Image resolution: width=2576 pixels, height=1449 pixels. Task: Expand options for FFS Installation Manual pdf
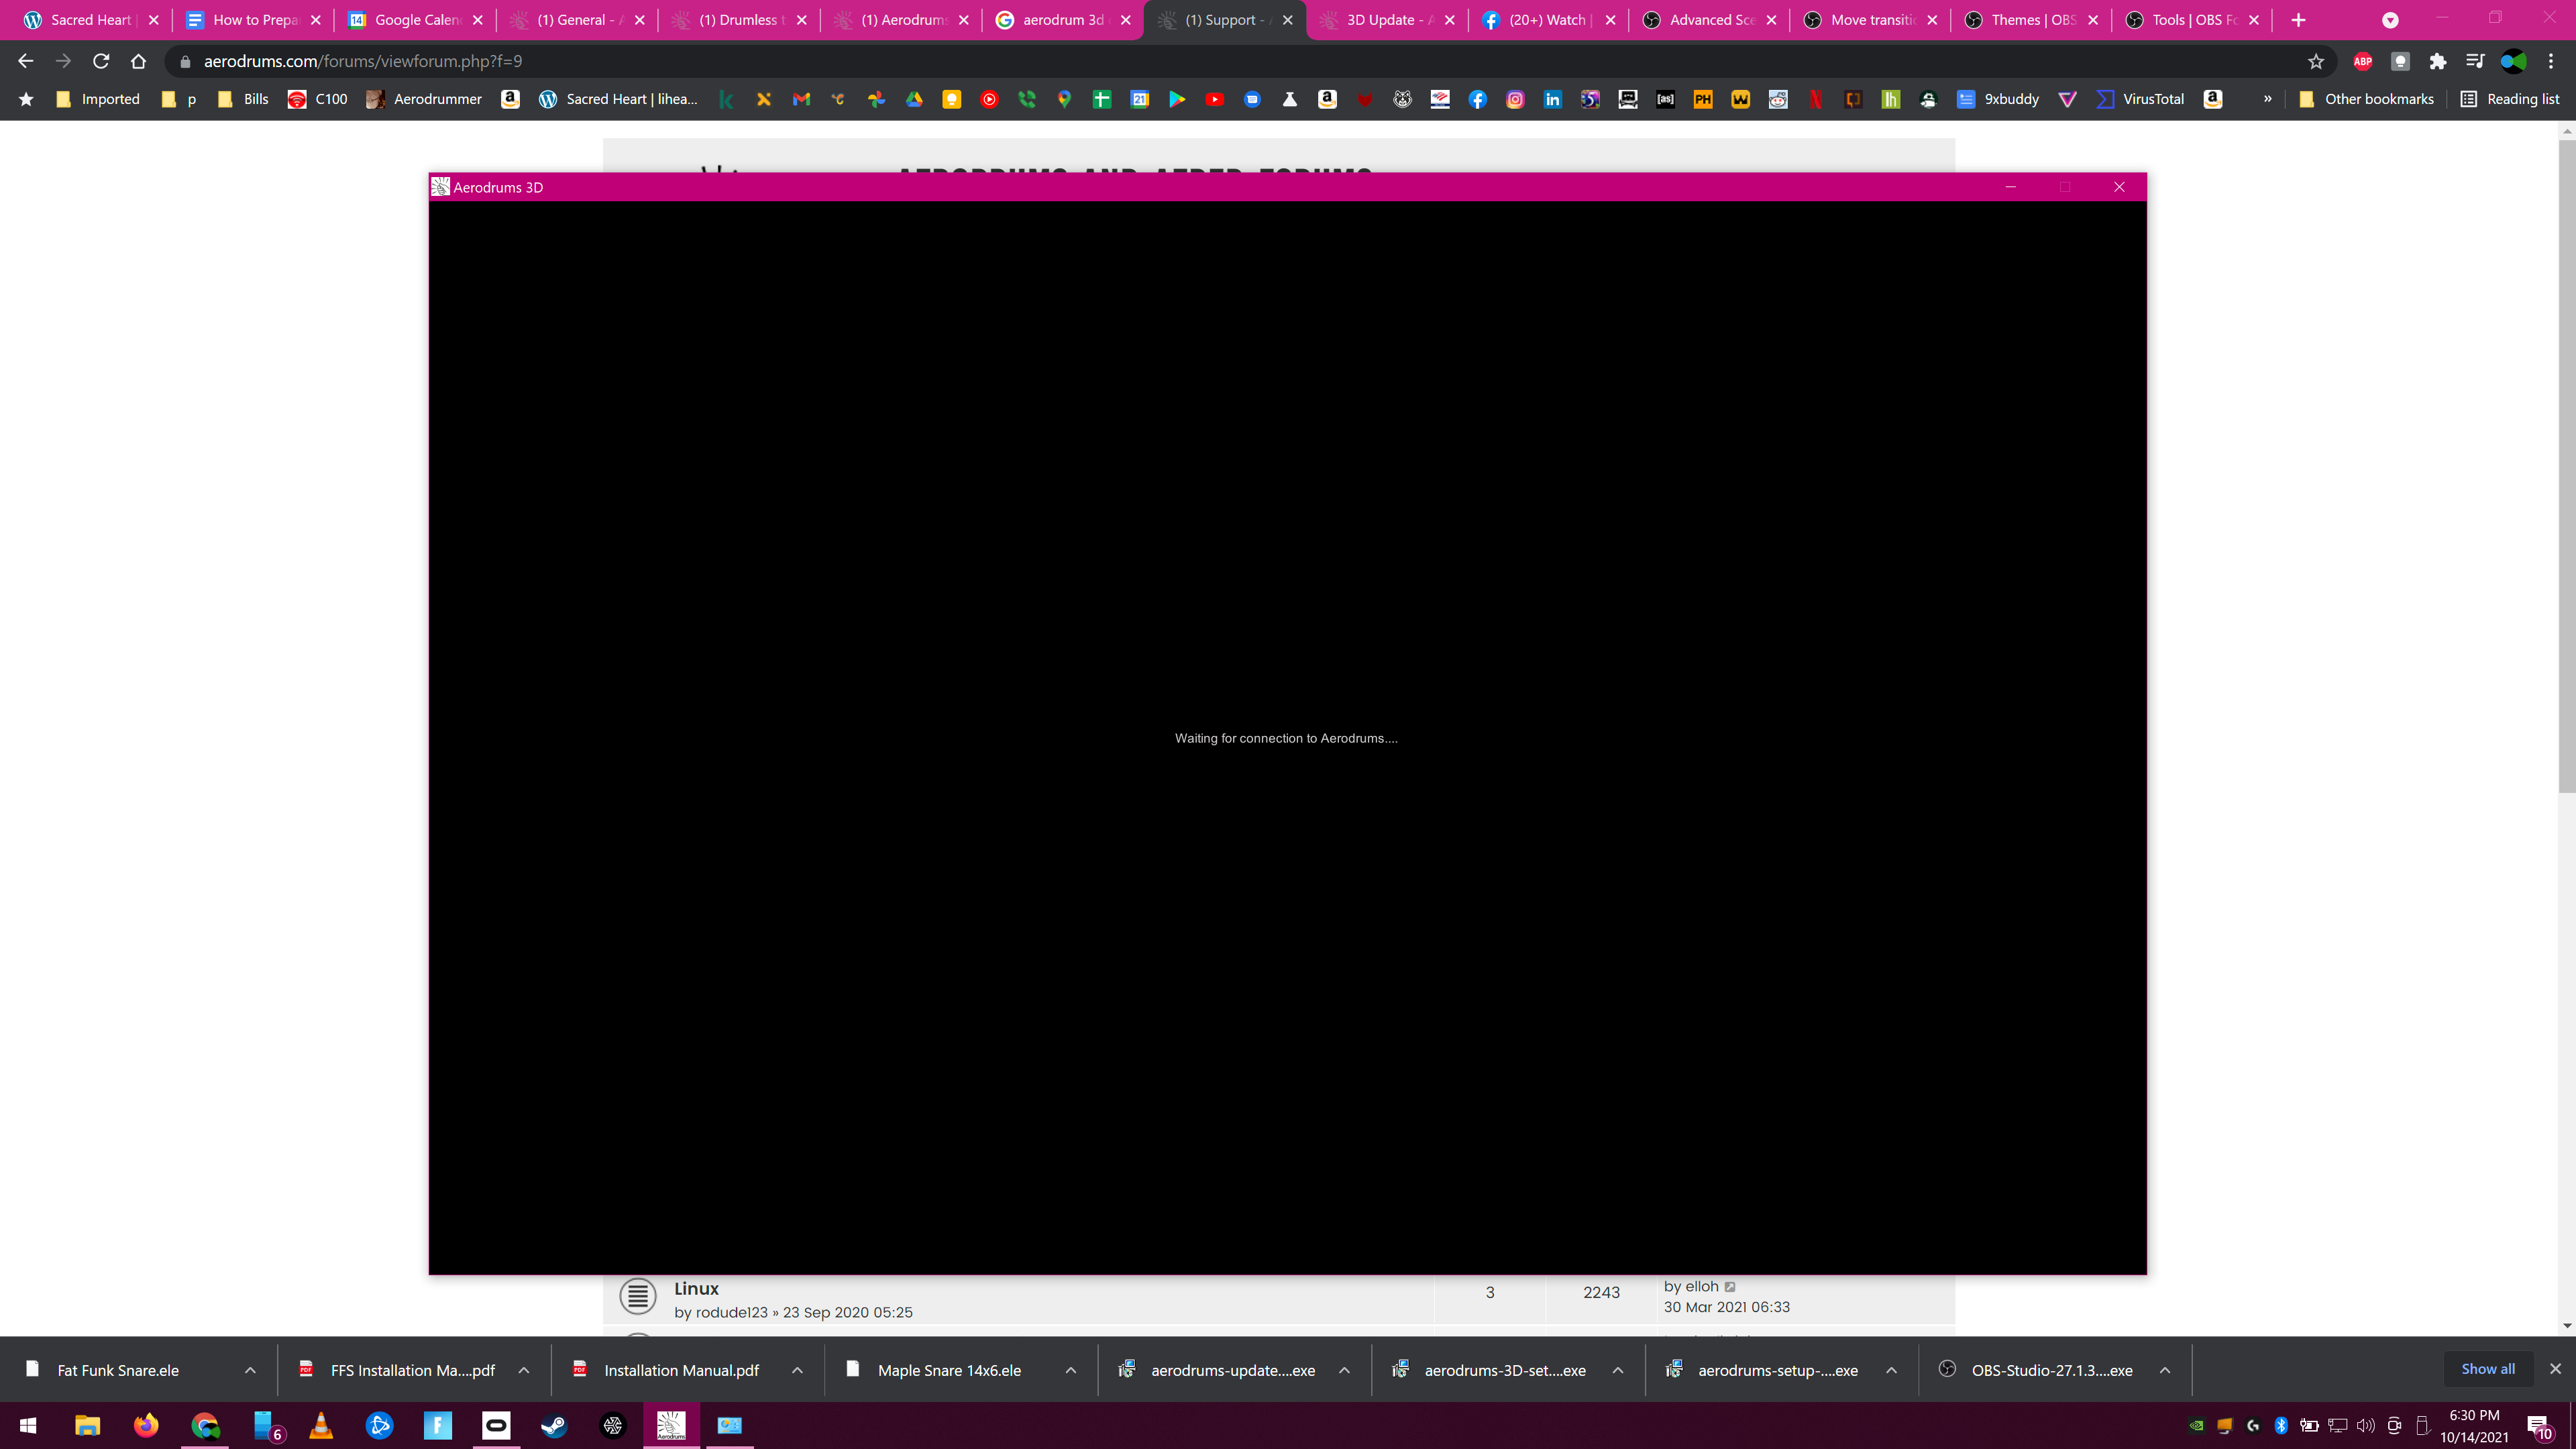pos(524,1370)
